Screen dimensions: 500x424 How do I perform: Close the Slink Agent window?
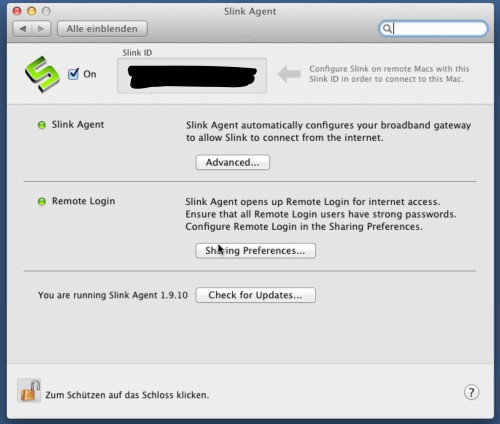pos(17,11)
